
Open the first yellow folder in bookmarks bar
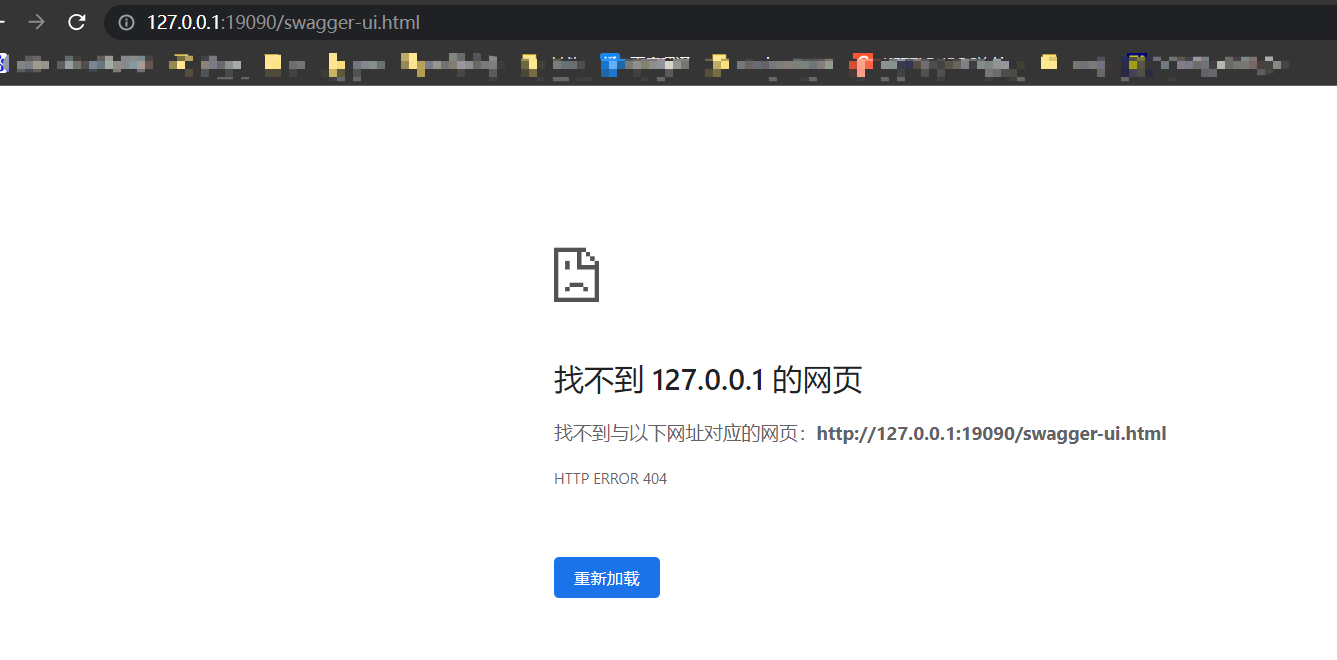coord(208,65)
